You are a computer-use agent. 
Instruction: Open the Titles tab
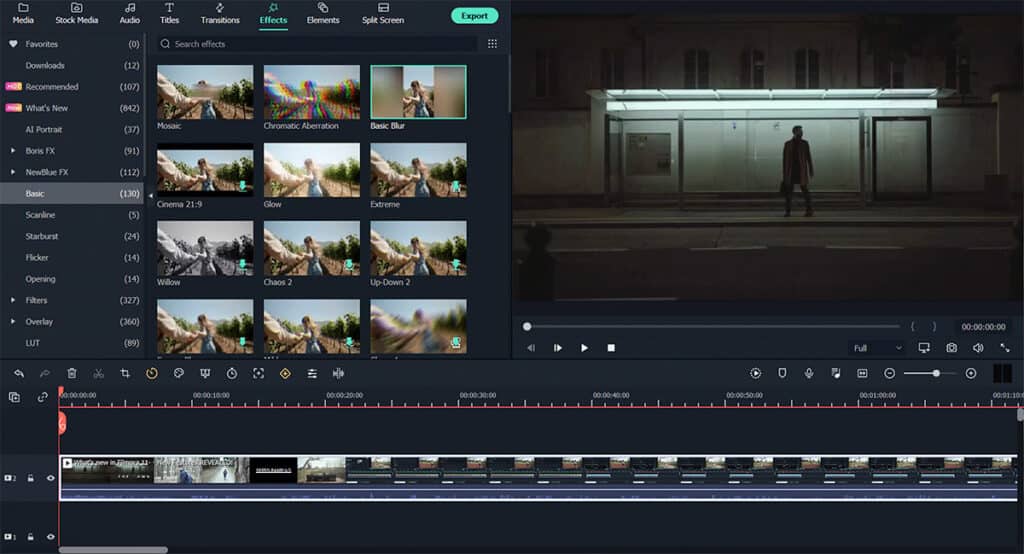point(169,14)
